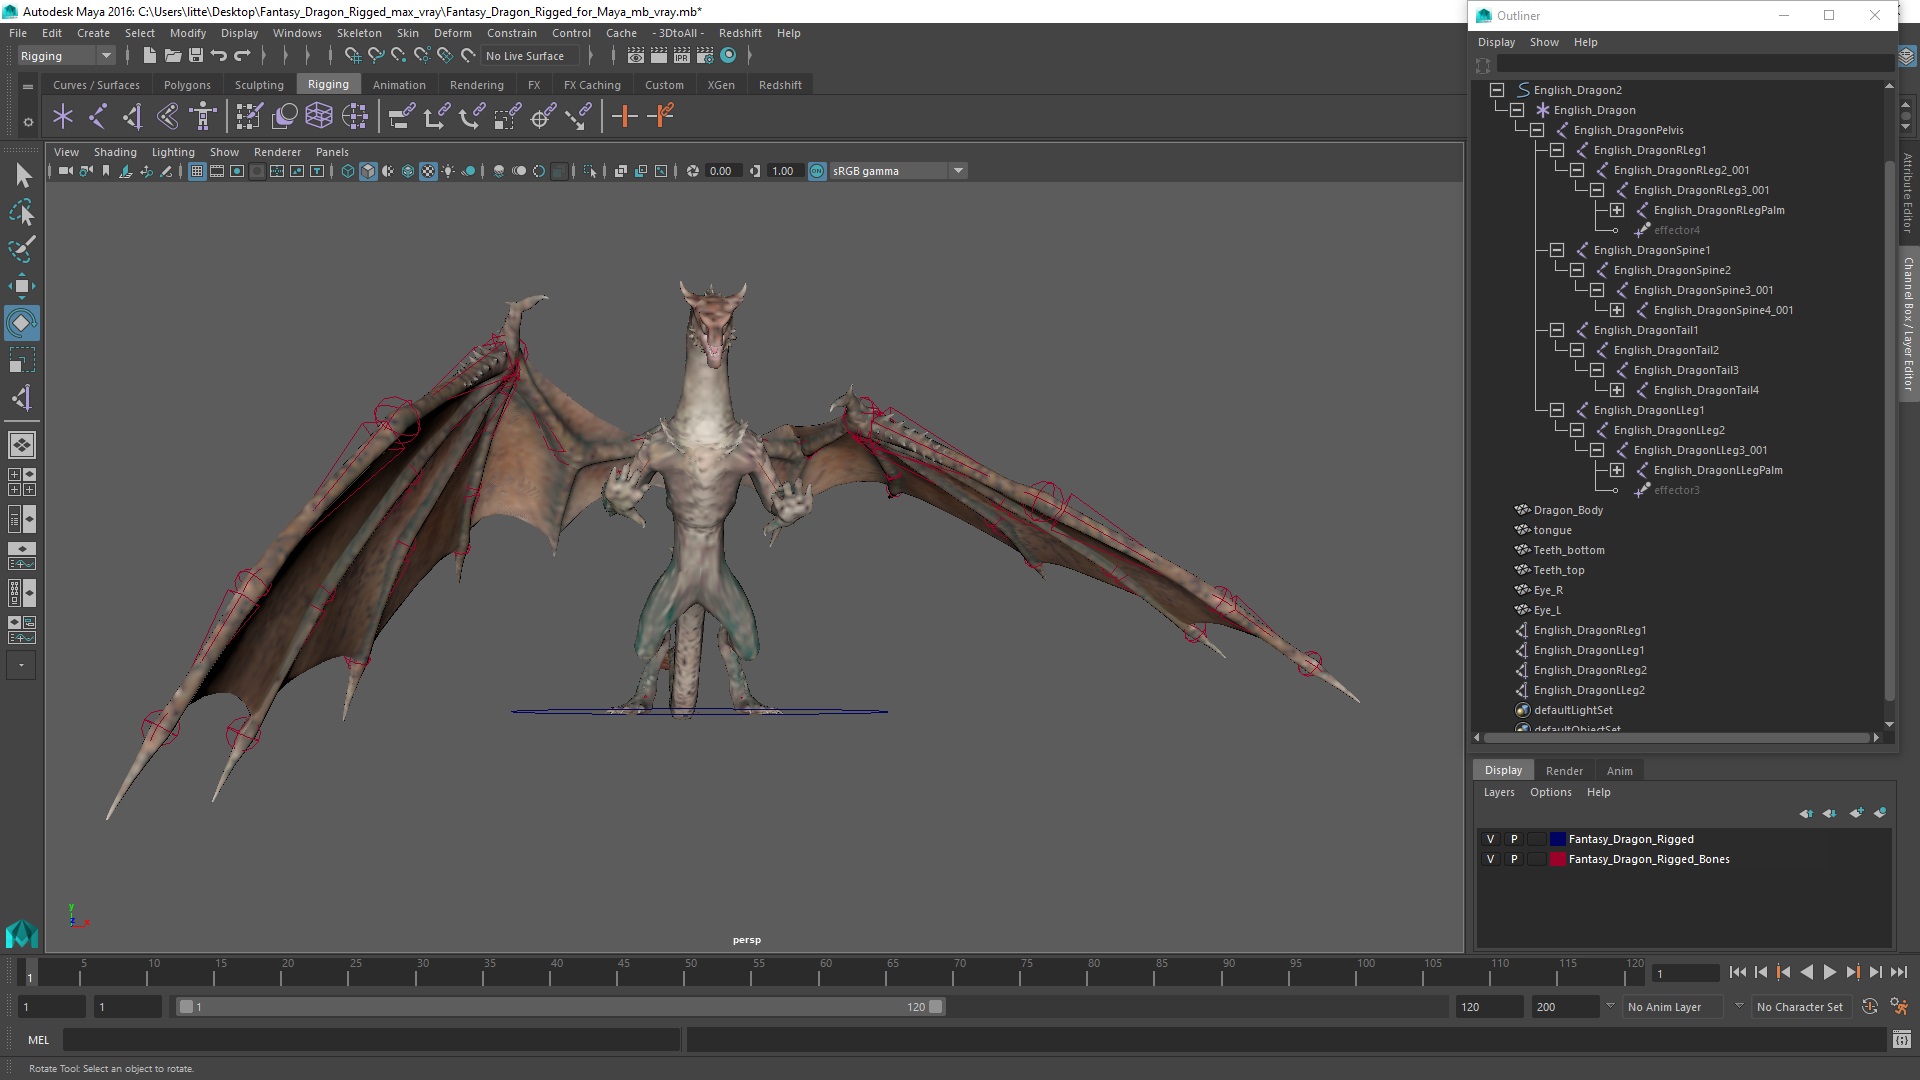Screen dimensions: 1920x1080
Task: Click the IPR render icon
Action: point(682,56)
